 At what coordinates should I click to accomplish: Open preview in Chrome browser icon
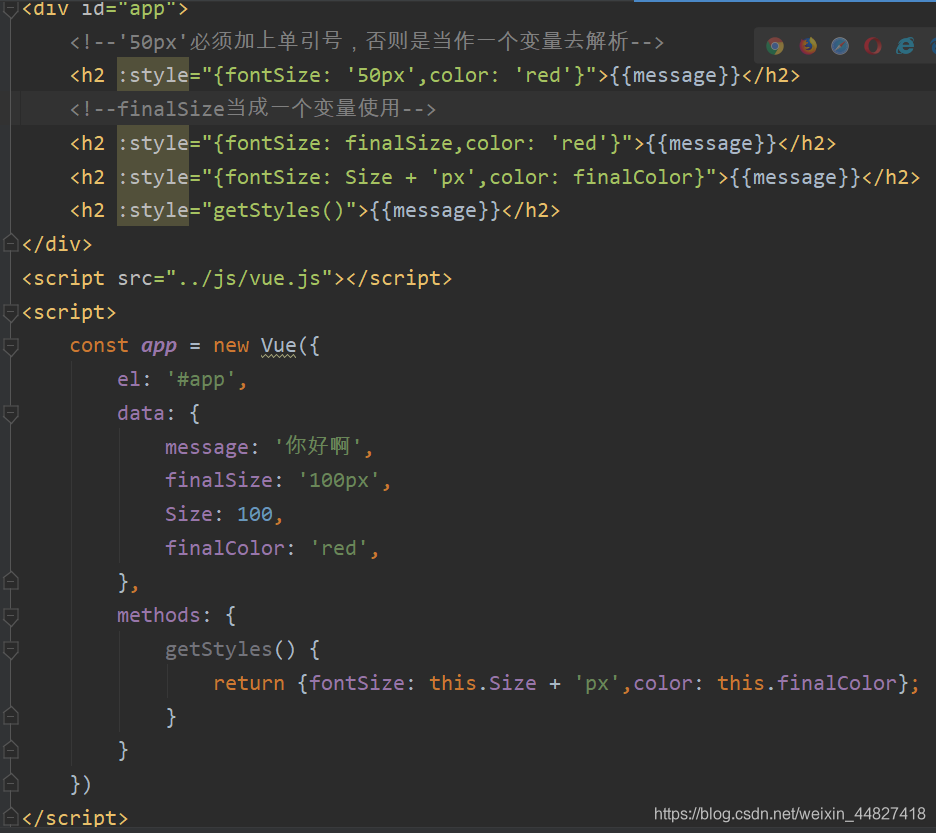[x=775, y=46]
